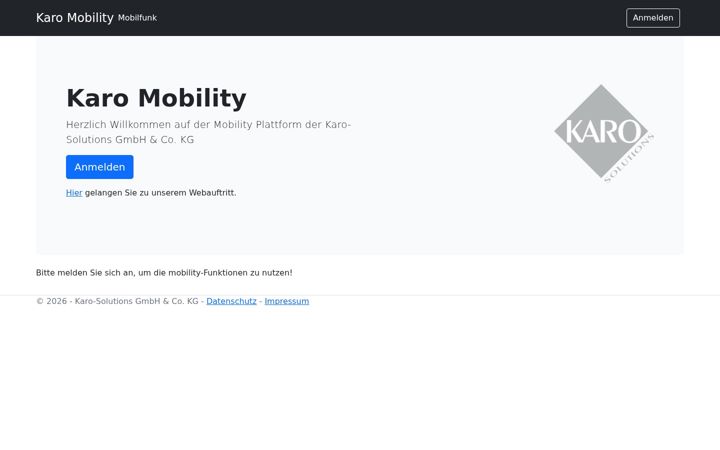Open the Datenschutz footer link
This screenshot has width=720, height=450.
point(231,301)
